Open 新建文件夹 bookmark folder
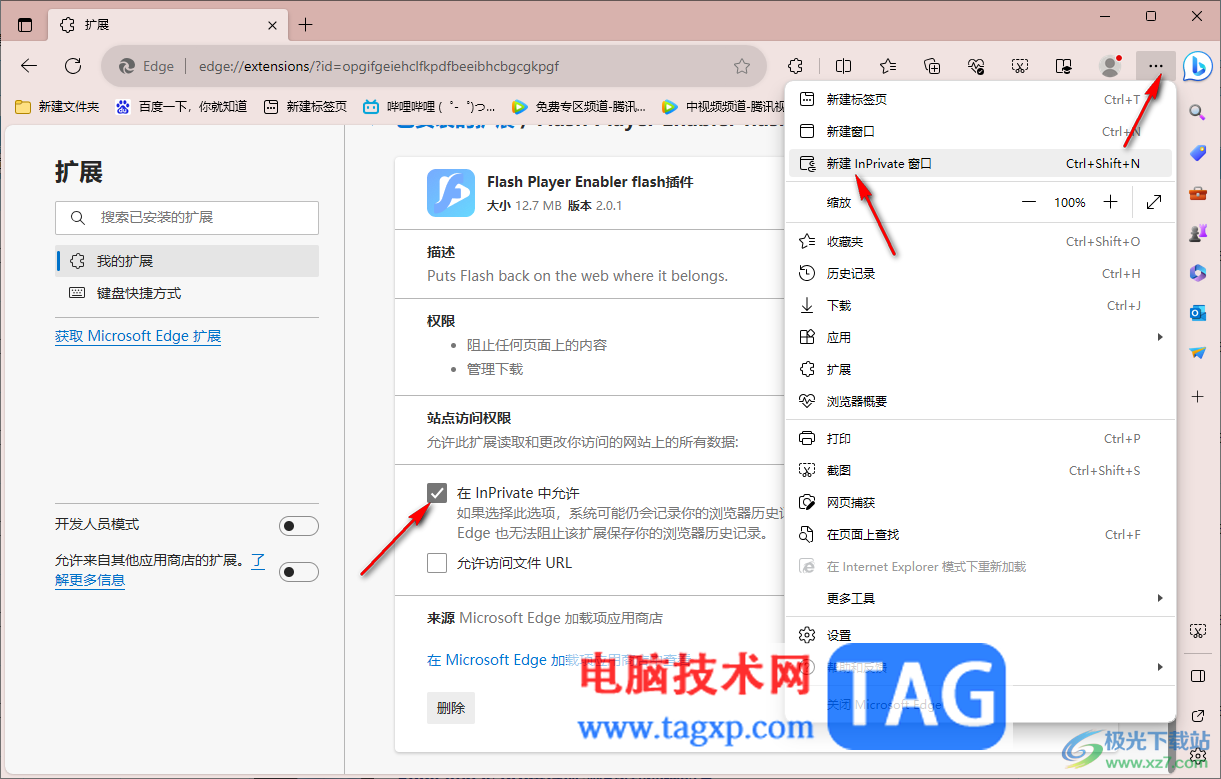This screenshot has width=1221, height=779. pos(58,106)
